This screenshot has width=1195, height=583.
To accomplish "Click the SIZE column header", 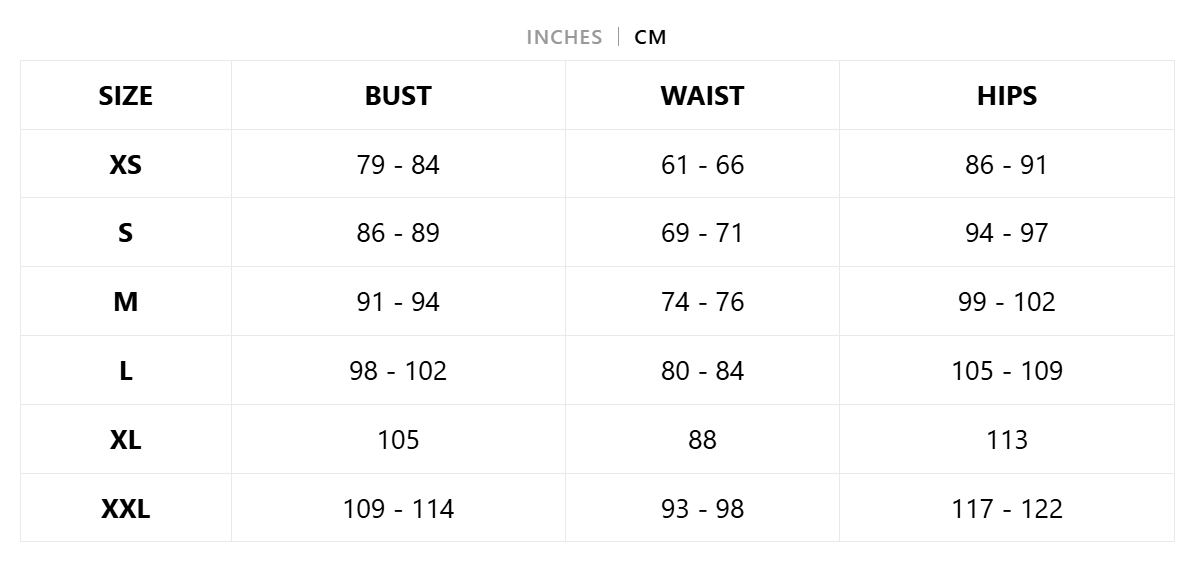I will tap(126, 96).
